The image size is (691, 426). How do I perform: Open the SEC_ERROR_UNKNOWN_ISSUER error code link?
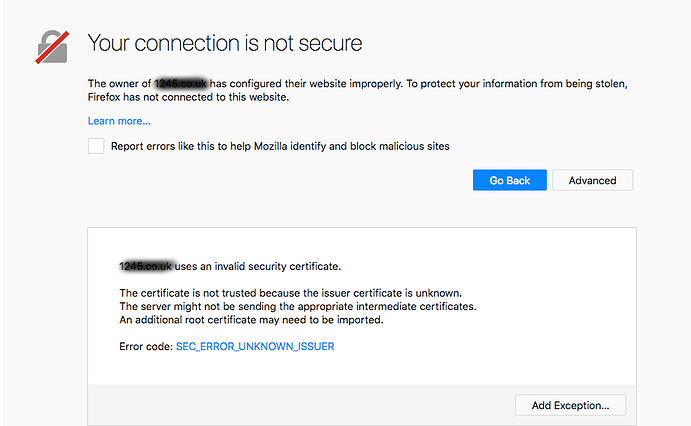pyautogui.click(x=255, y=347)
